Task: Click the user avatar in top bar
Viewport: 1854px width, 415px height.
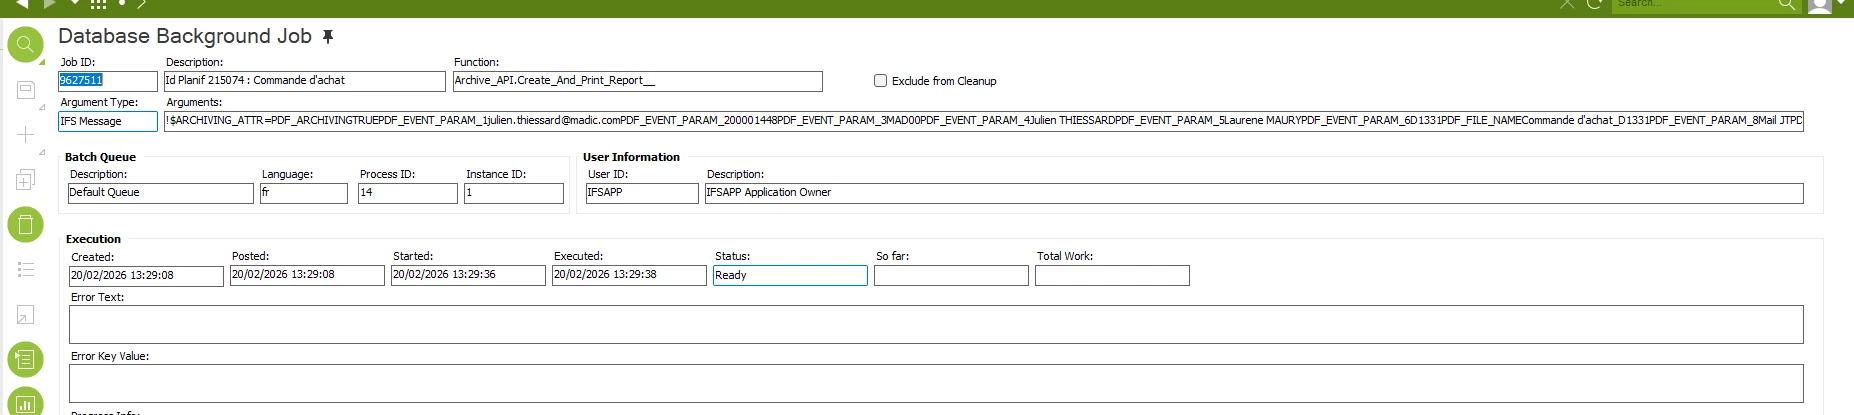Action: point(1820,5)
